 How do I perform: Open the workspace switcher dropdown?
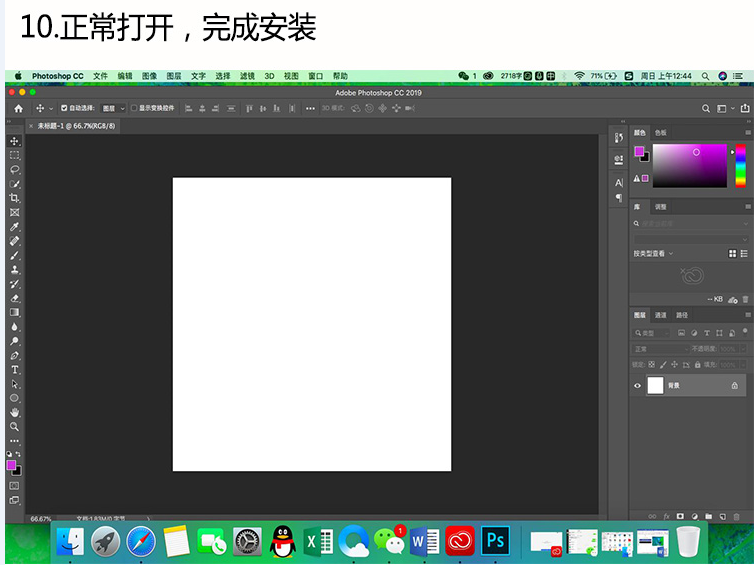[x=725, y=109]
